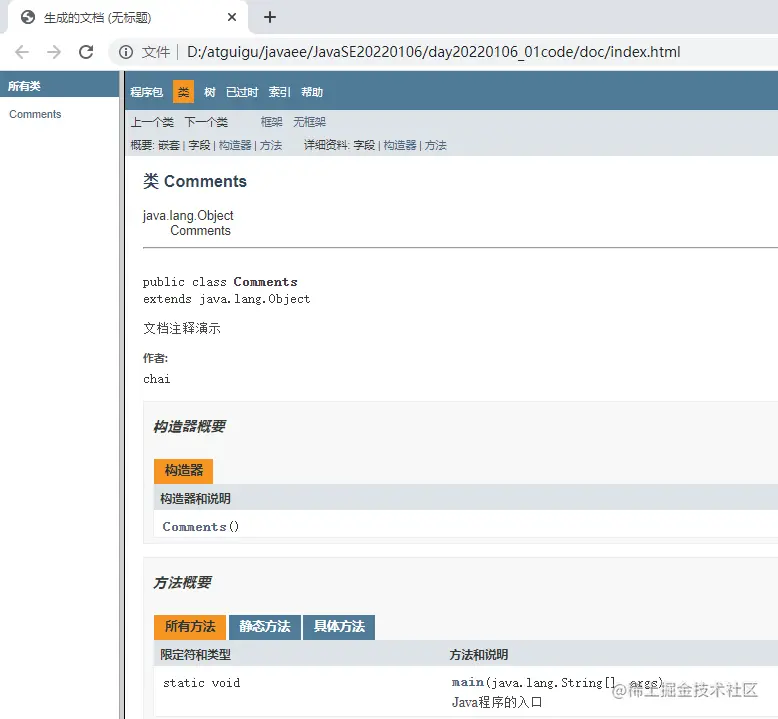Jump to 构造器 in the 概要 links
This screenshot has width=778, height=719.
(235, 145)
